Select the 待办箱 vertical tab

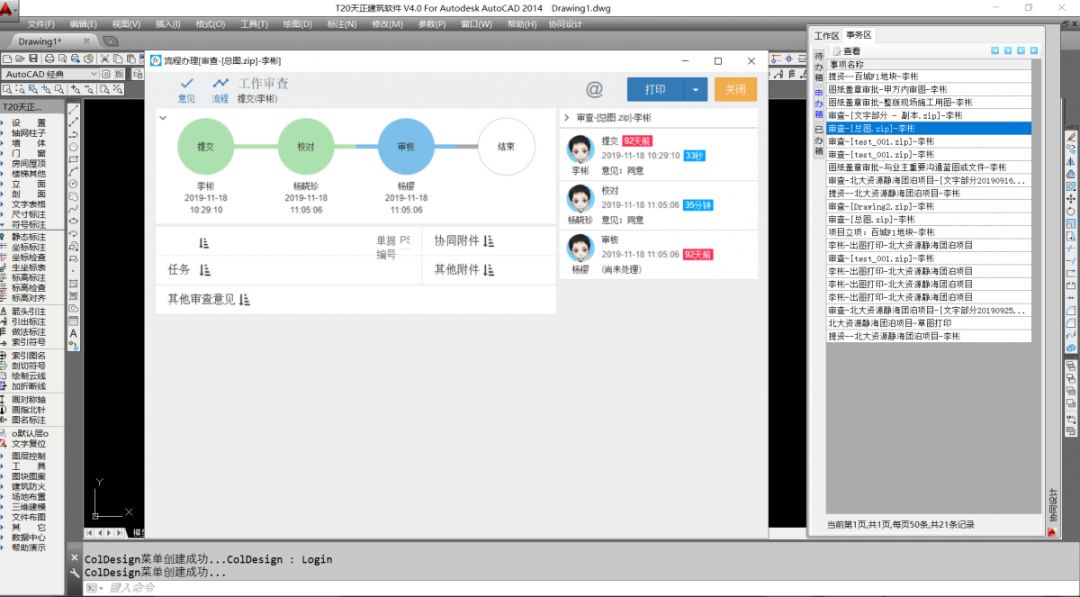coord(819,65)
